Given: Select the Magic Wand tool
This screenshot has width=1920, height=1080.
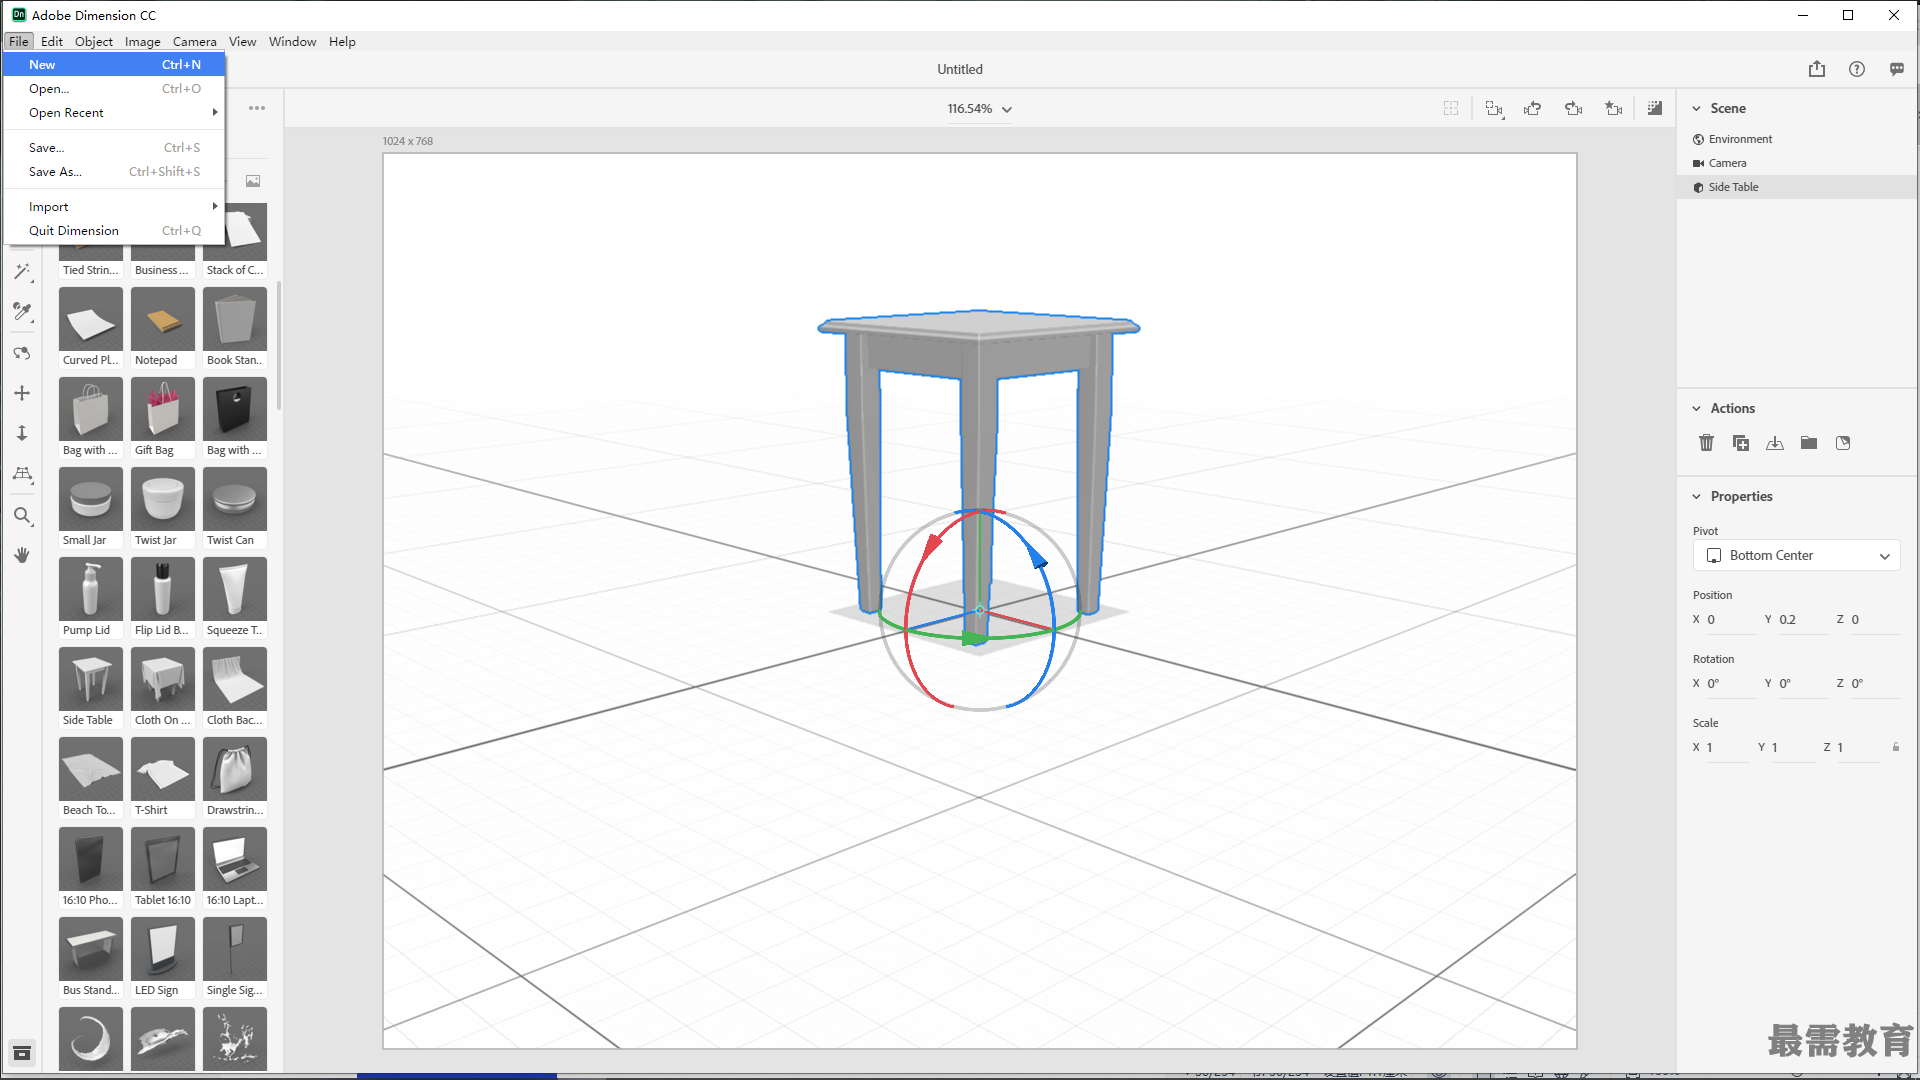Looking at the screenshot, I should (22, 272).
